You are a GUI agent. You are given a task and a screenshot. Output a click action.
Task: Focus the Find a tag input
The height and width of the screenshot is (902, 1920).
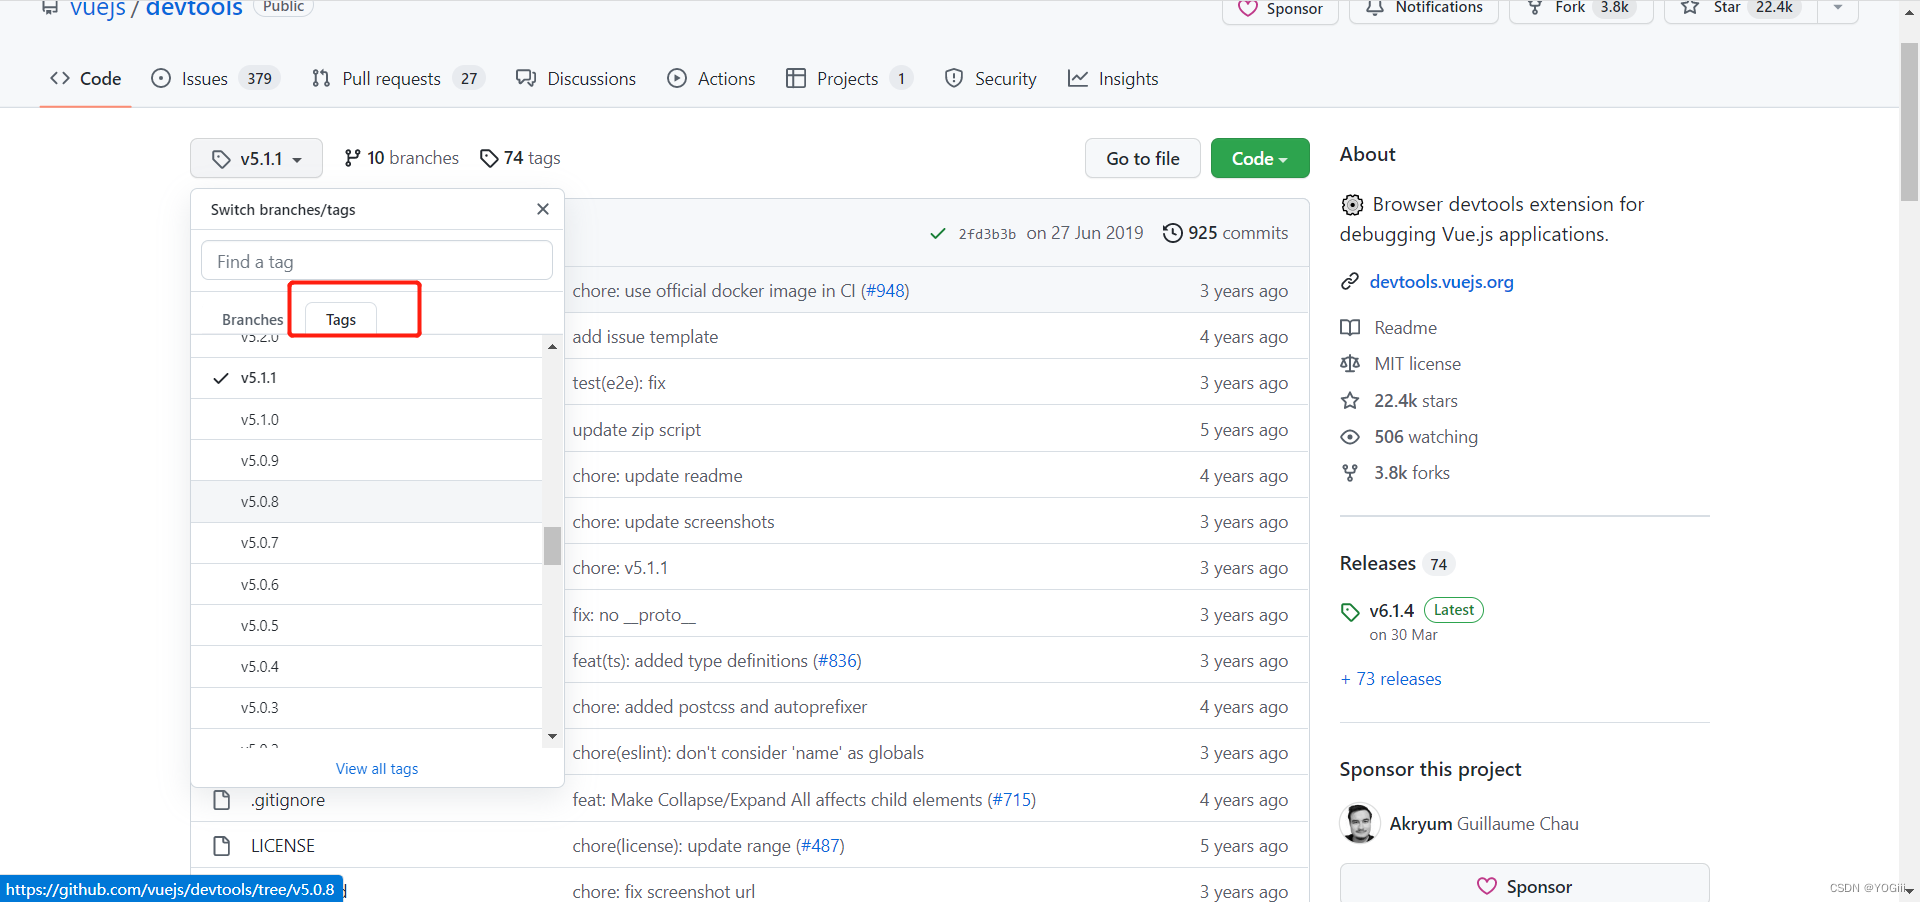pyautogui.click(x=377, y=261)
